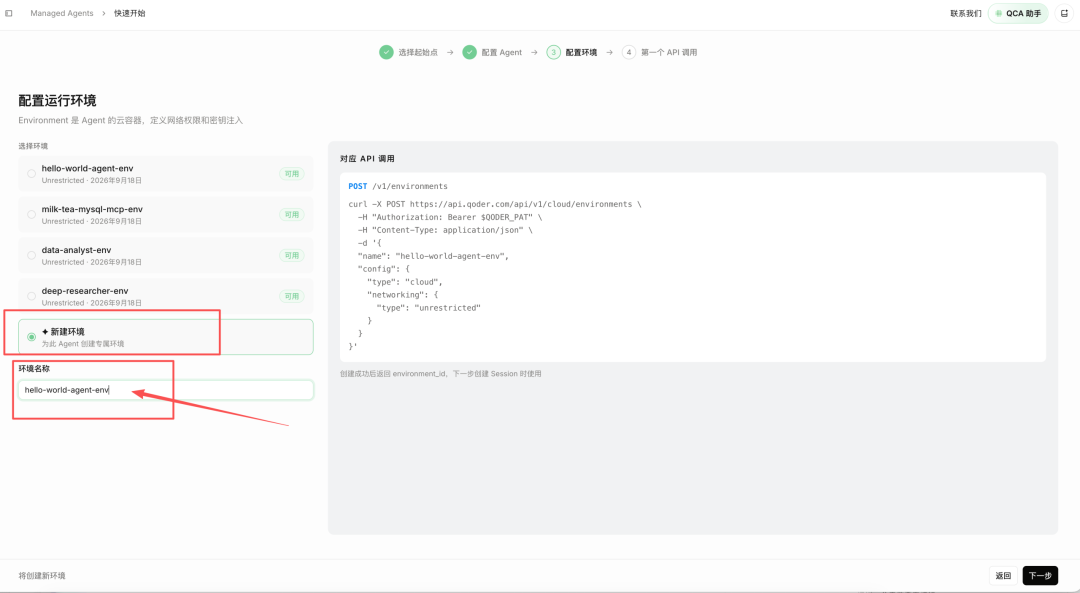Click the 快速开始 breadcrumb
The width and height of the screenshot is (1080, 593).
coord(129,13)
